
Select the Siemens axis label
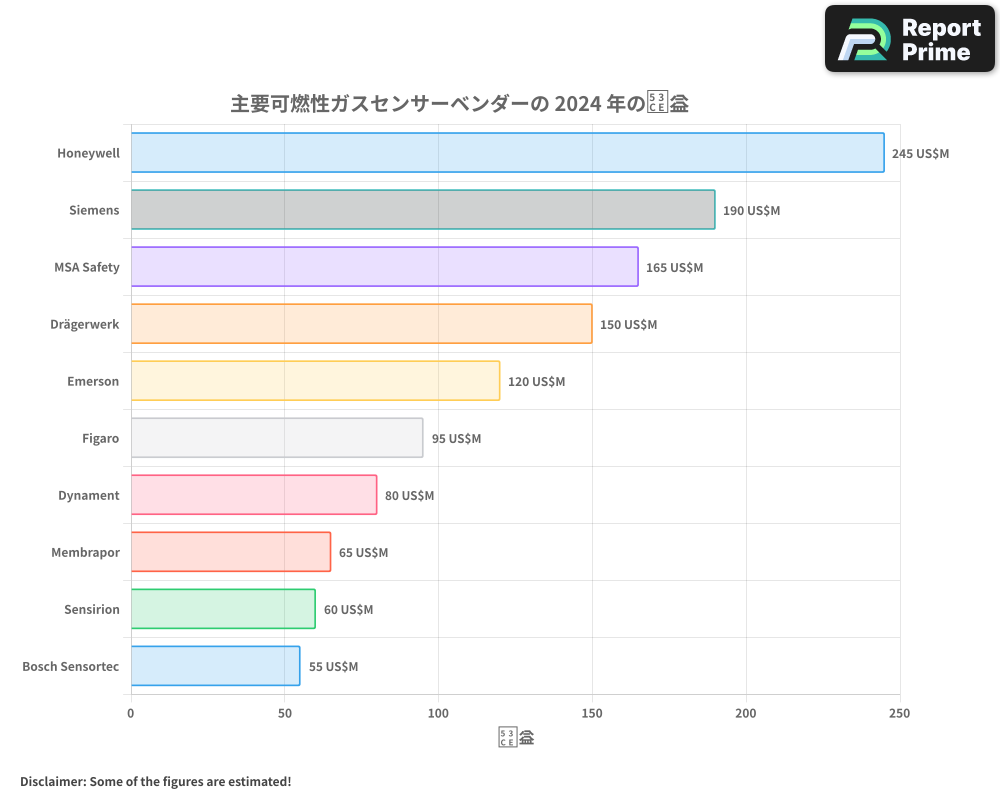pyautogui.click(x=95, y=210)
